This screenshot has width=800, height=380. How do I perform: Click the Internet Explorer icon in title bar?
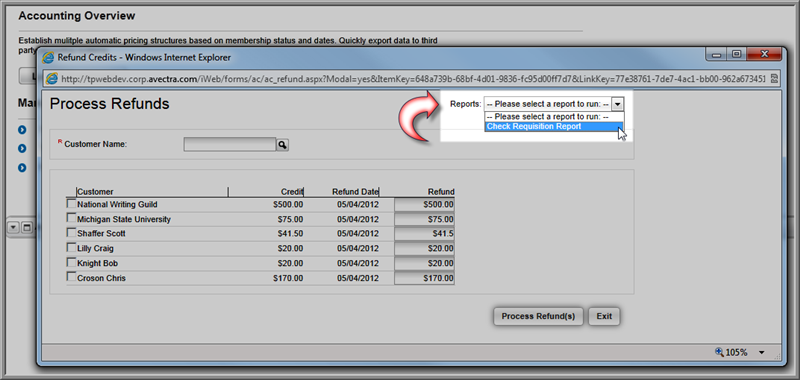pyautogui.click(x=48, y=58)
